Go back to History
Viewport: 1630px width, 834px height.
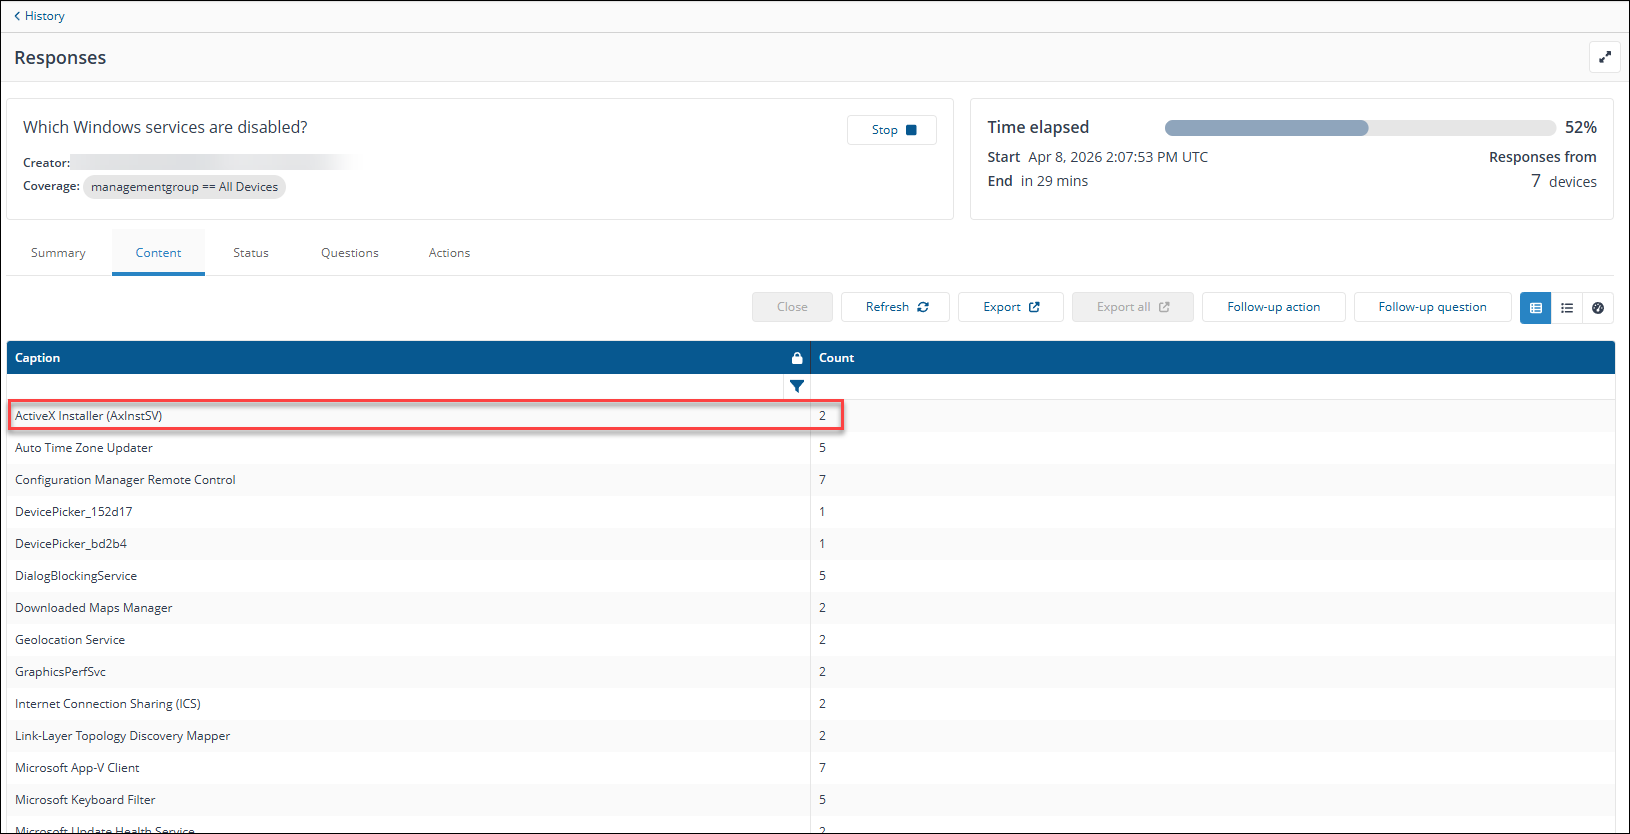39,16
